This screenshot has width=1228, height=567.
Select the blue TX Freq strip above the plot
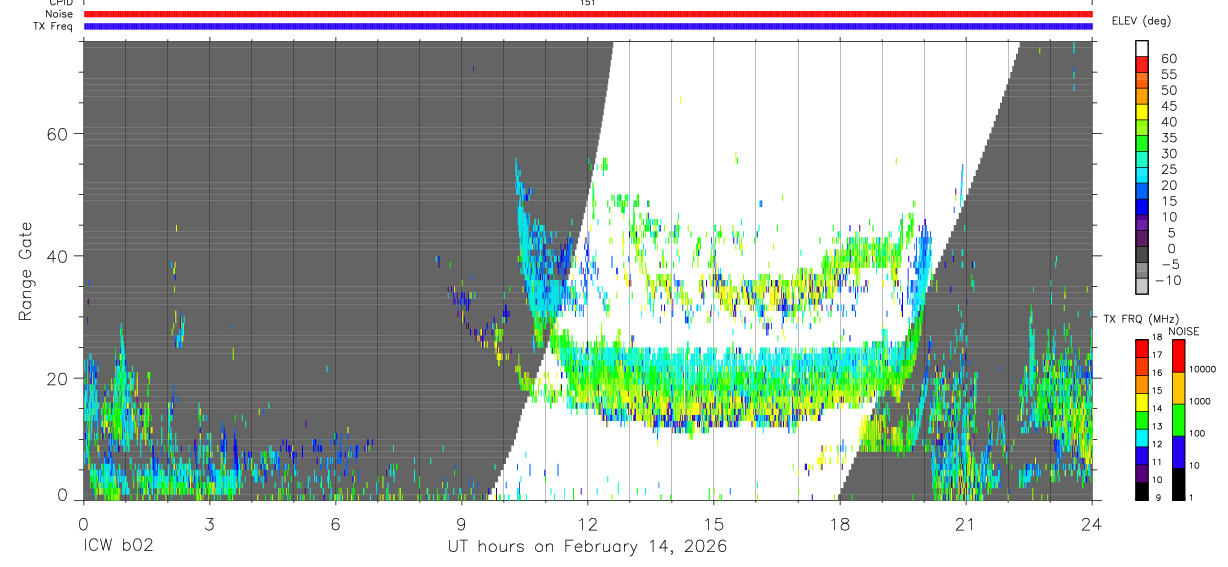click(588, 26)
